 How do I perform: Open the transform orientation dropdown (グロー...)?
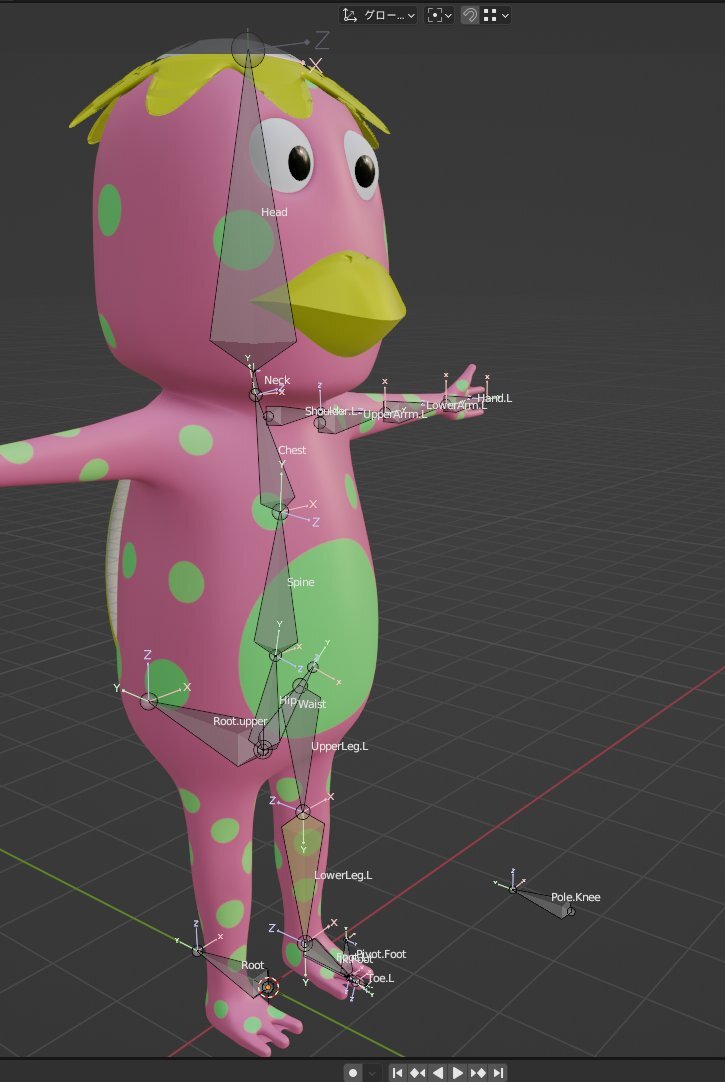378,15
